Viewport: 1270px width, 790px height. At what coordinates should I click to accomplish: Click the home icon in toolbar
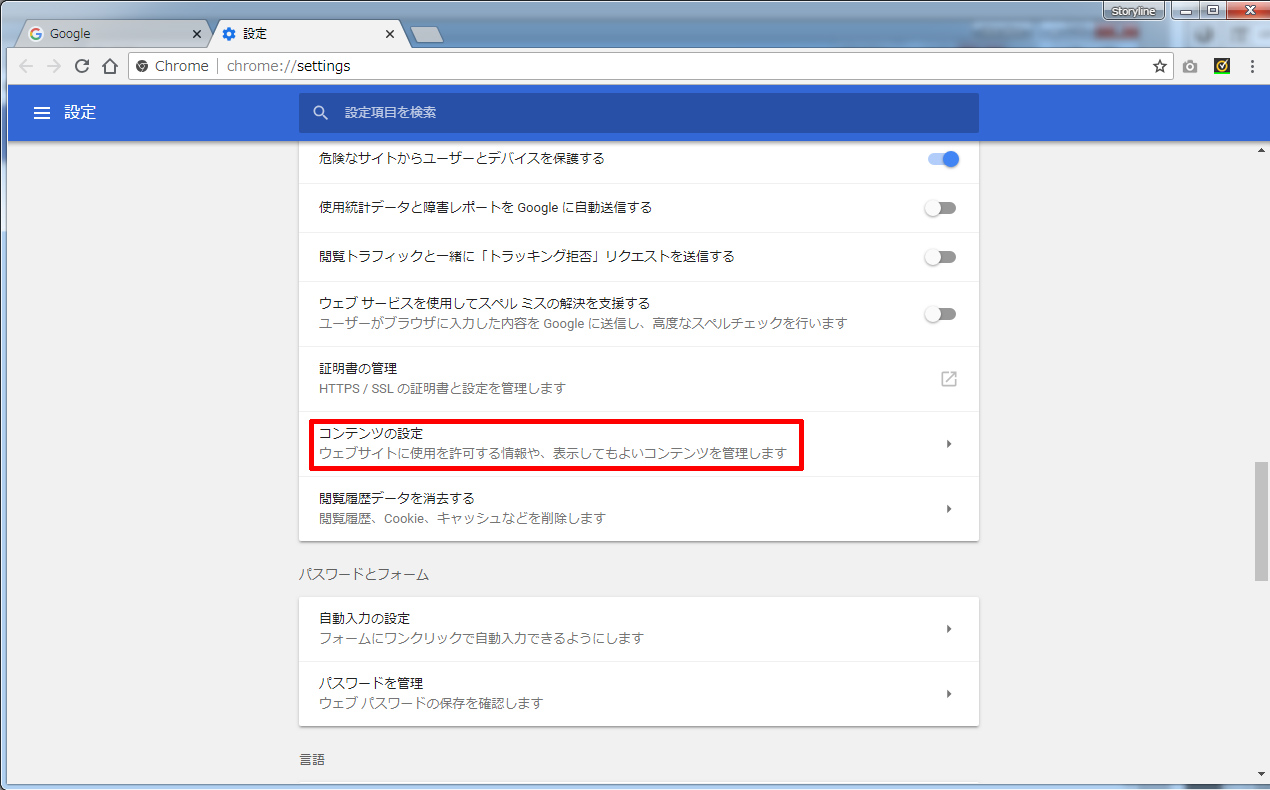click(110, 66)
